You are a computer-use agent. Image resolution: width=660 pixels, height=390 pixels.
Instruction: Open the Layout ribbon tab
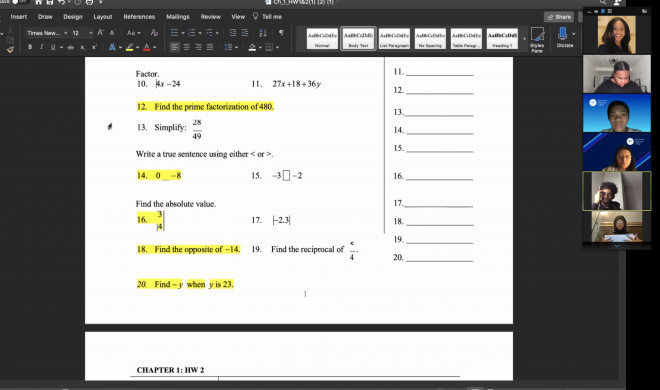pyautogui.click(x=103, y=17)
